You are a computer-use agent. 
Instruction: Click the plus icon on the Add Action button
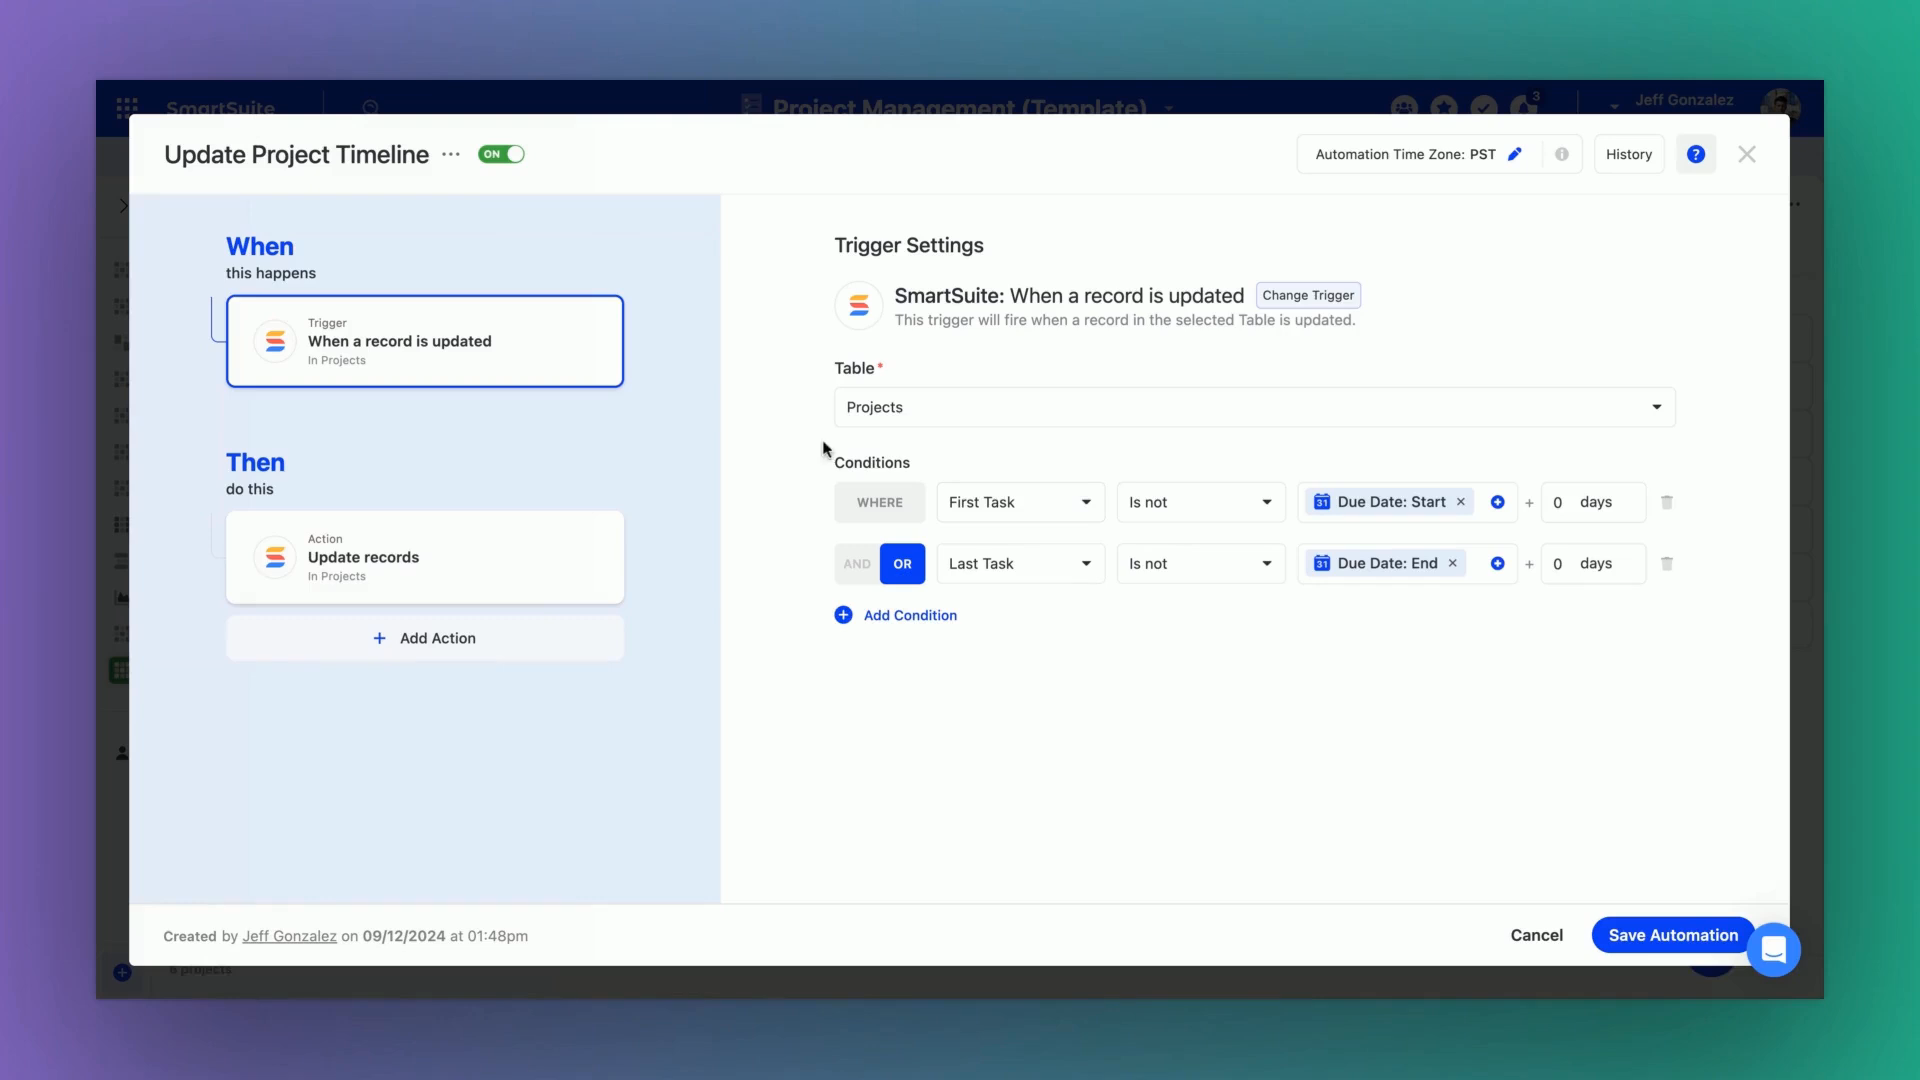click(379, 638)
